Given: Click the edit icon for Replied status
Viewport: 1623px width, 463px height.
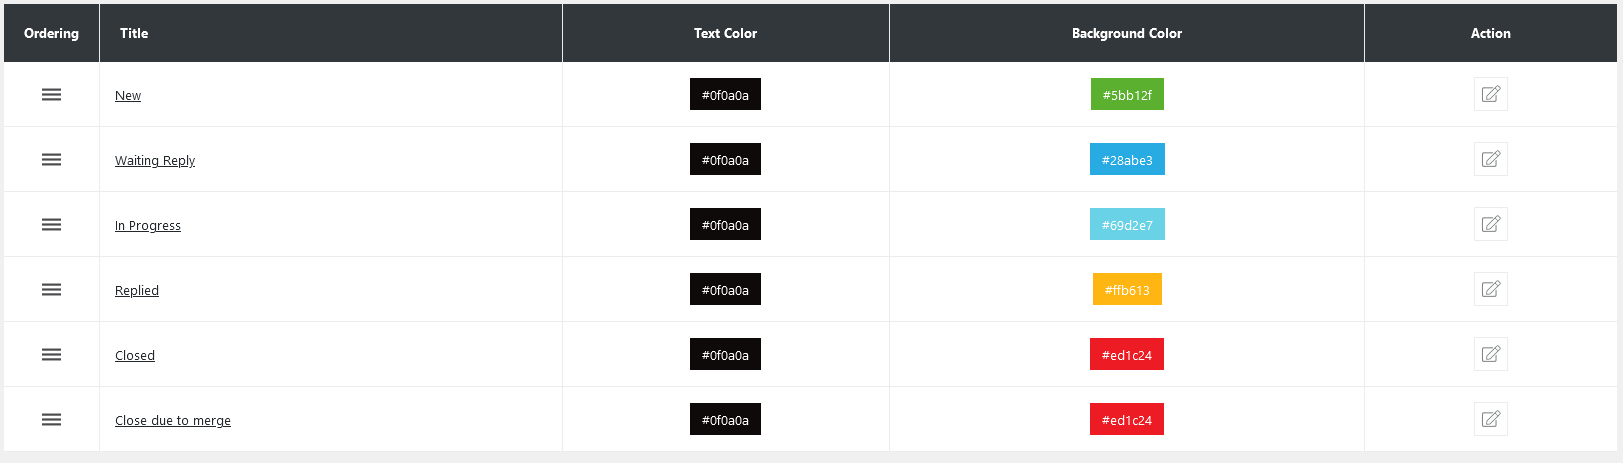Looking at the screenshot, I should click(x=1490, y=290).
